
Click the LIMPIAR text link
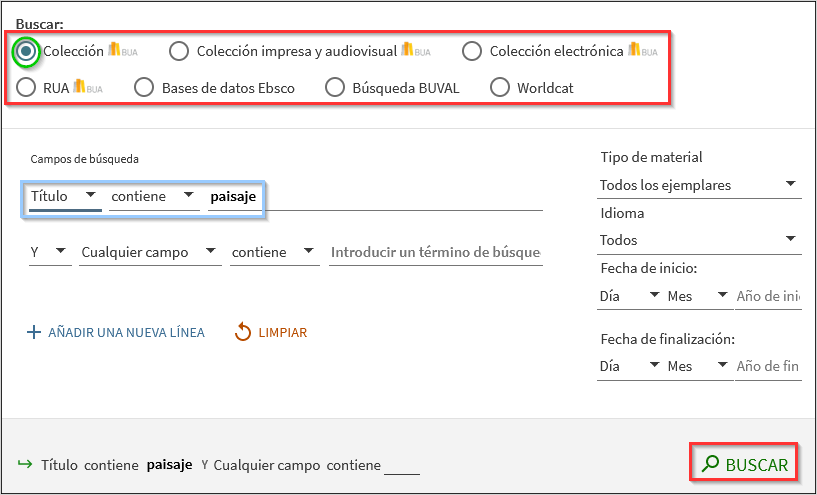(282, 333)
